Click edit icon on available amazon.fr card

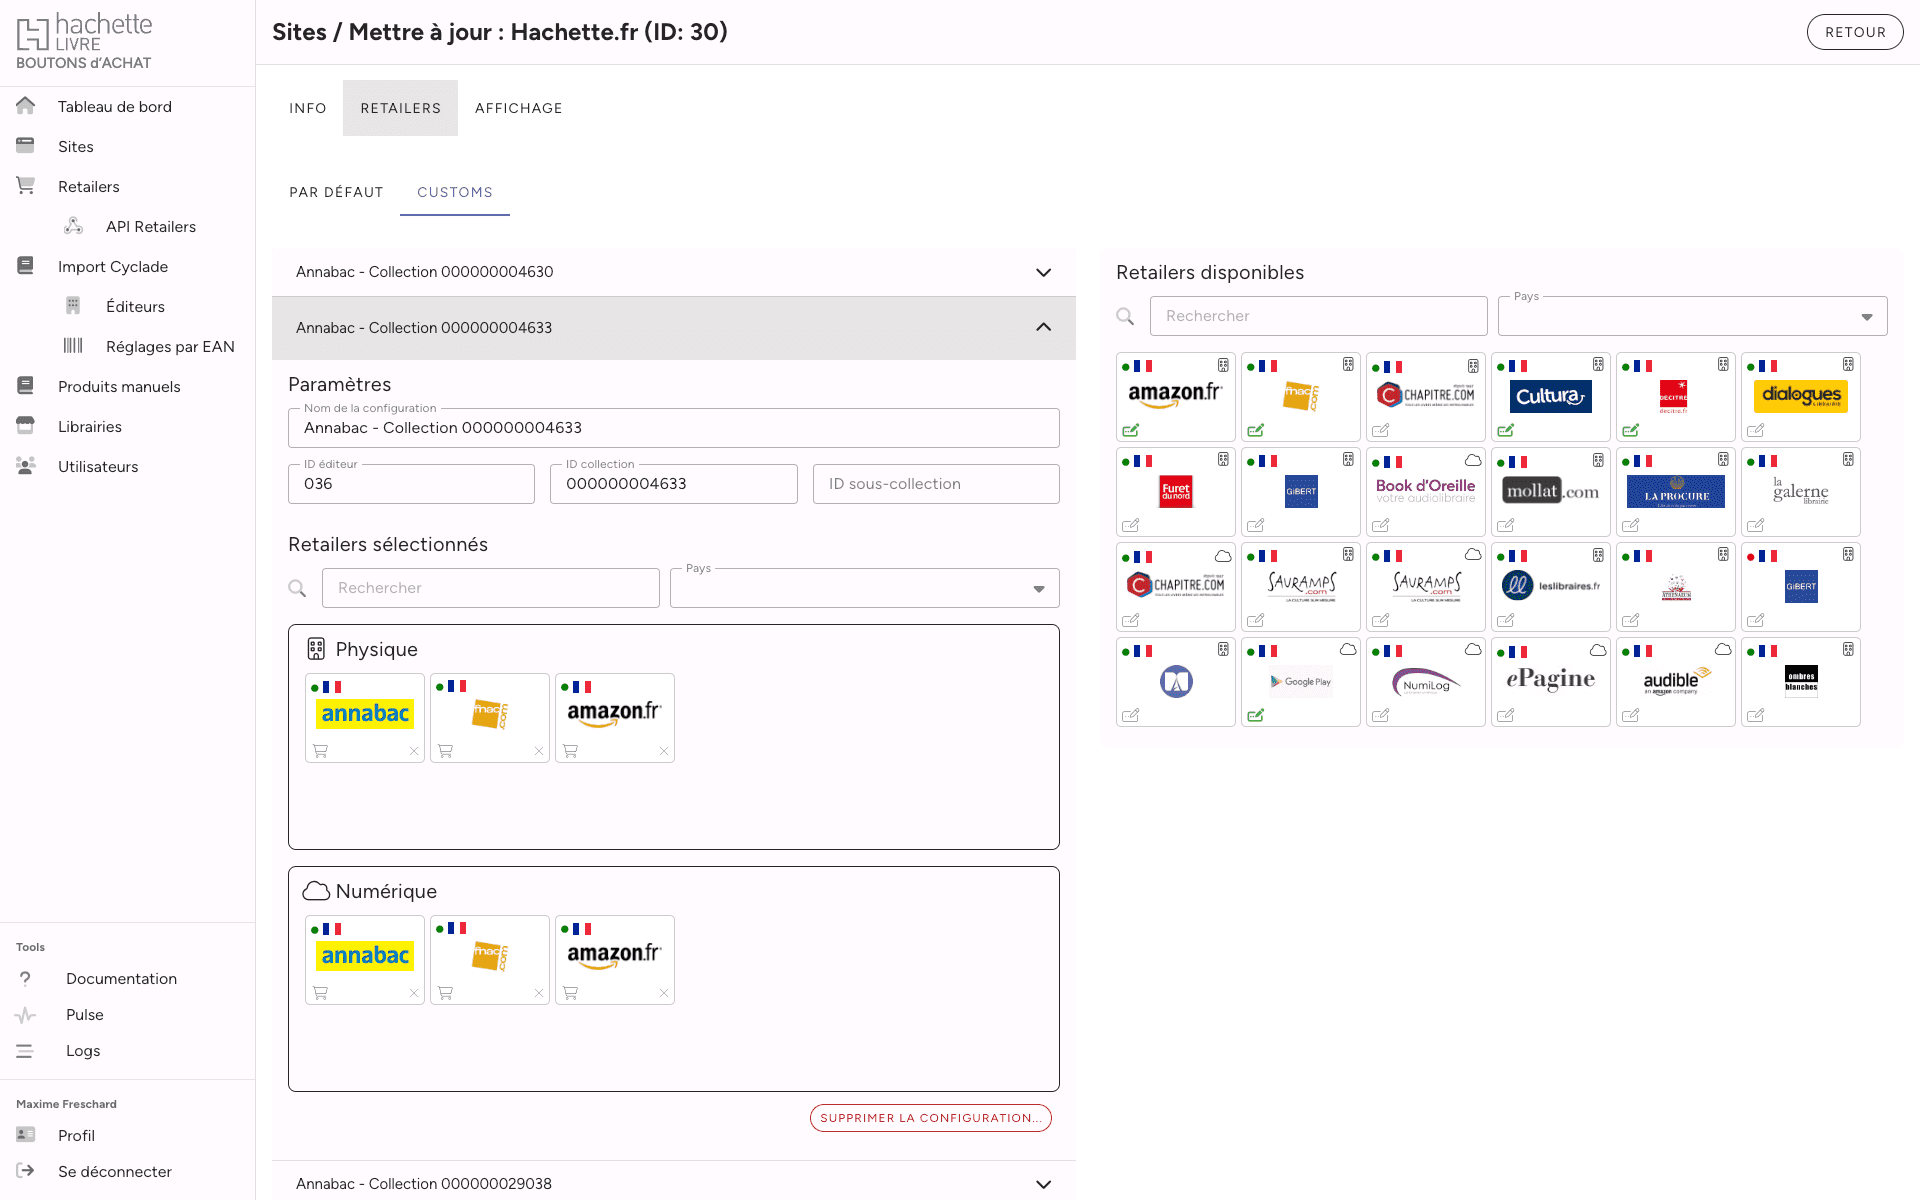(x=1131, y=430)
